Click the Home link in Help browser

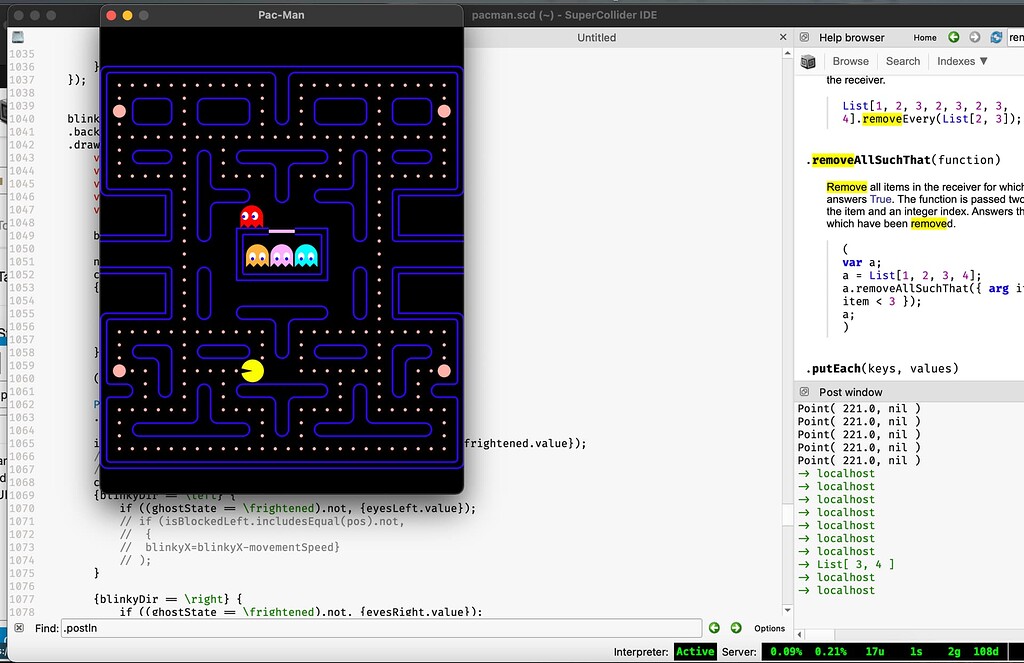[x=925, y=38]
